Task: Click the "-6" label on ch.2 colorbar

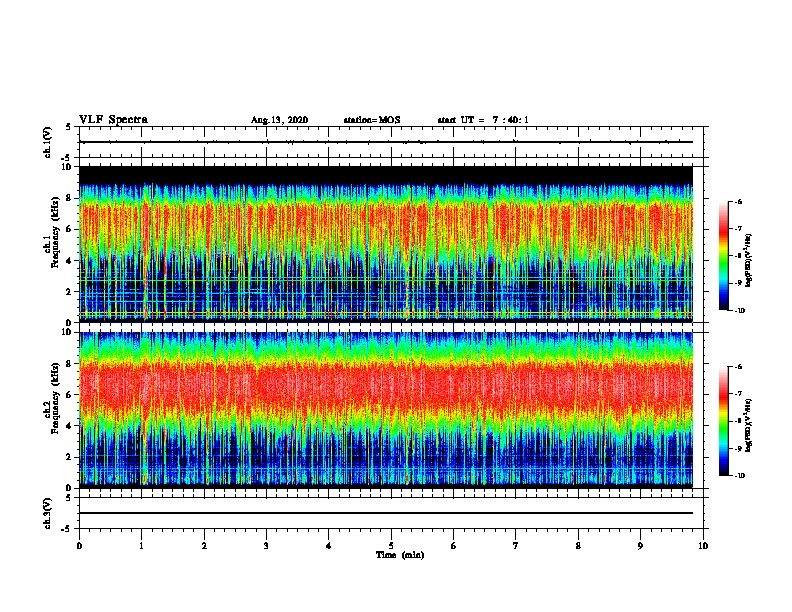Action: tap(738, 367)
